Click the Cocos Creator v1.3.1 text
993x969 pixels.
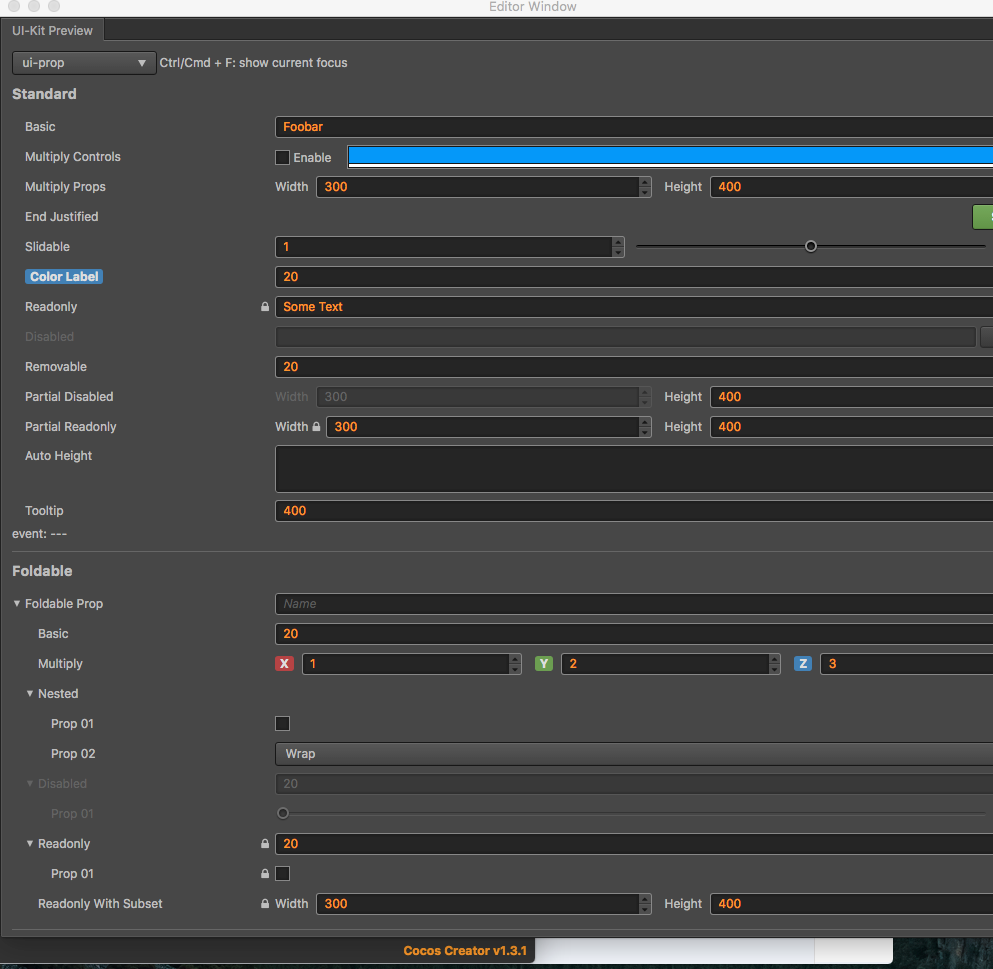(x=465, y=951)
